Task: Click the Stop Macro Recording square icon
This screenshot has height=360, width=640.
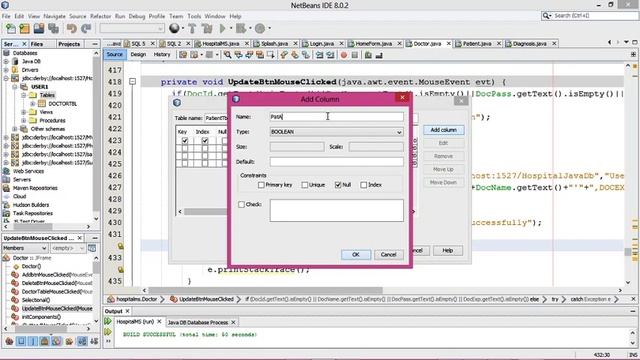Action: click(355, 55)
